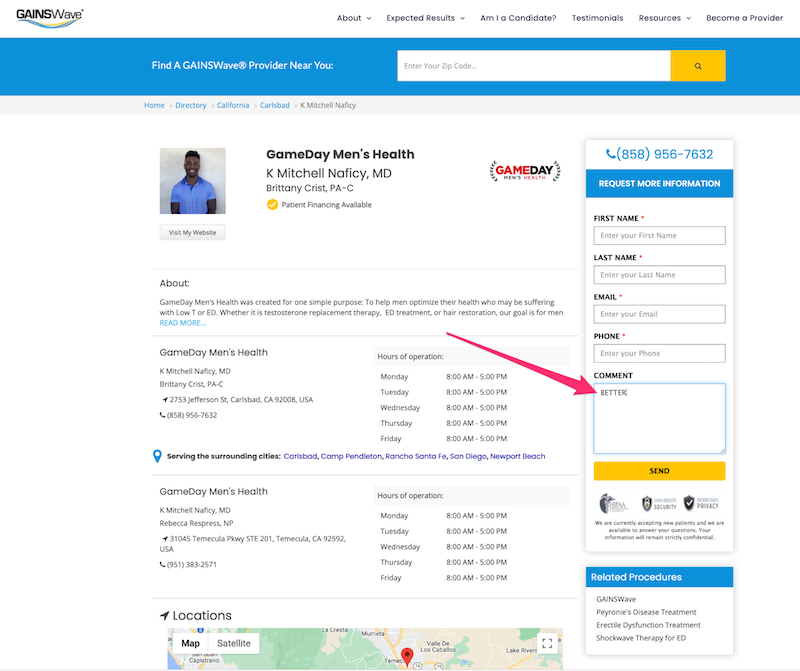Click the READ MORE link
The image size is (800, 671).
[183, 323]
